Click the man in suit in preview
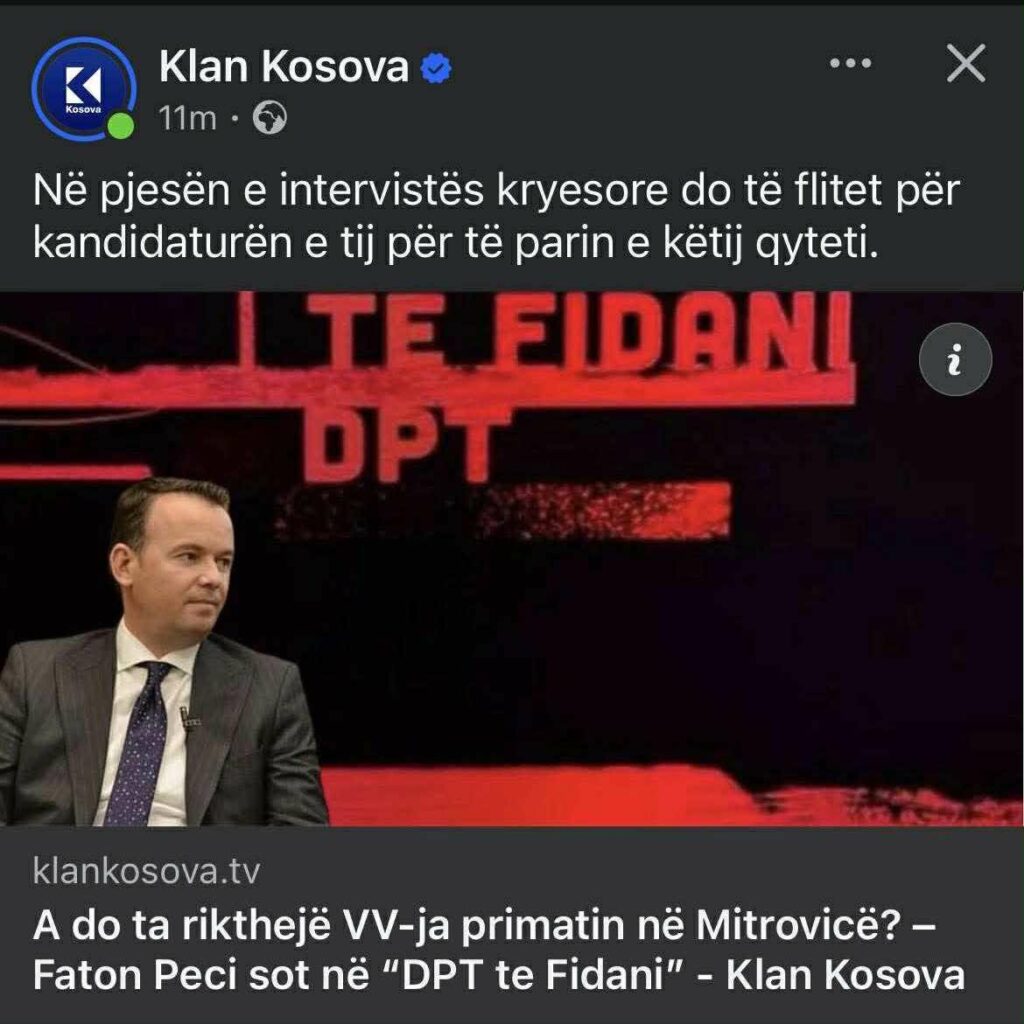Viewport: 1024px width, 1024px height. 160,652
